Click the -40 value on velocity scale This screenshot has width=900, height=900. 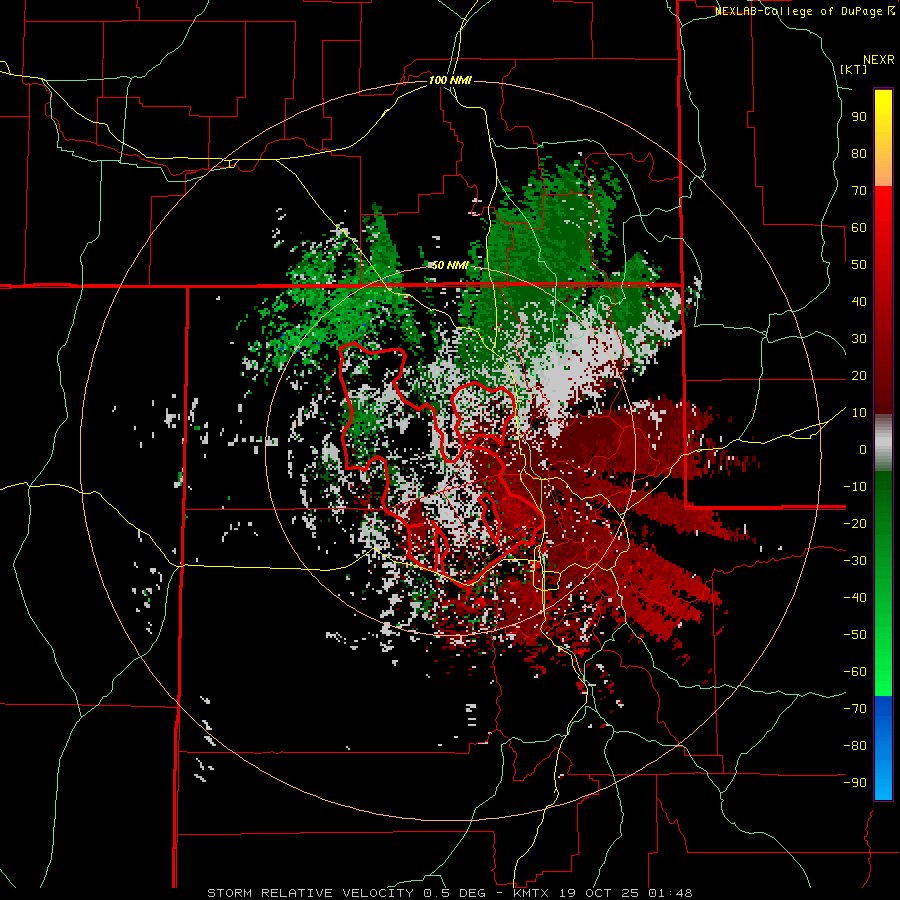click(855, 598)
